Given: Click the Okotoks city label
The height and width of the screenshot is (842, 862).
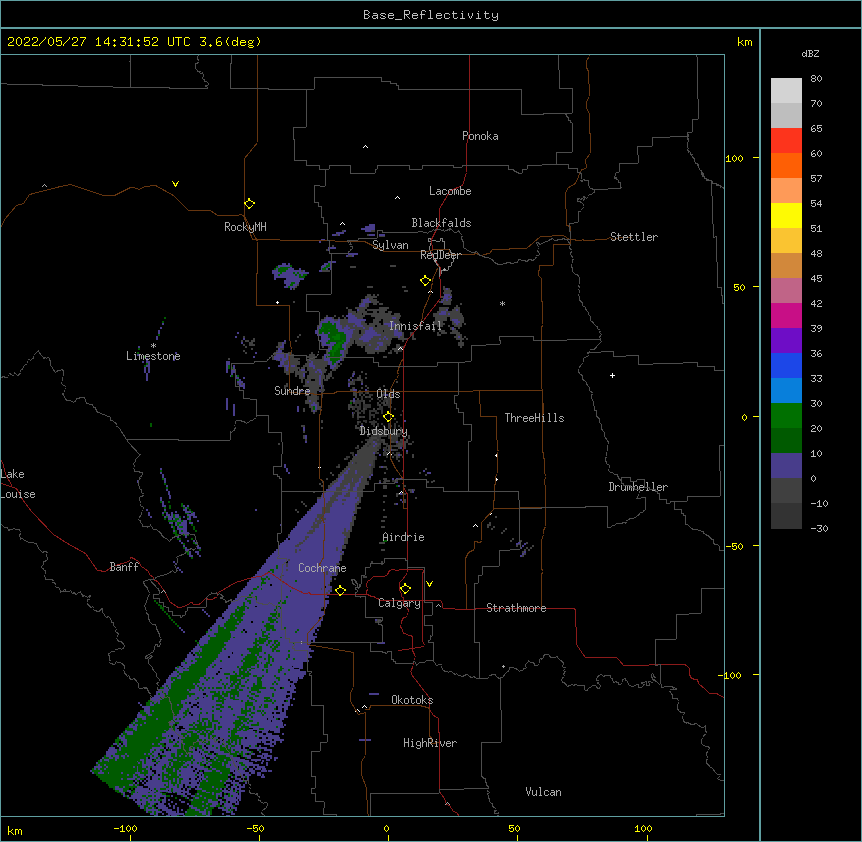Looking at the screenshot, I should click(x=412, y=700).
